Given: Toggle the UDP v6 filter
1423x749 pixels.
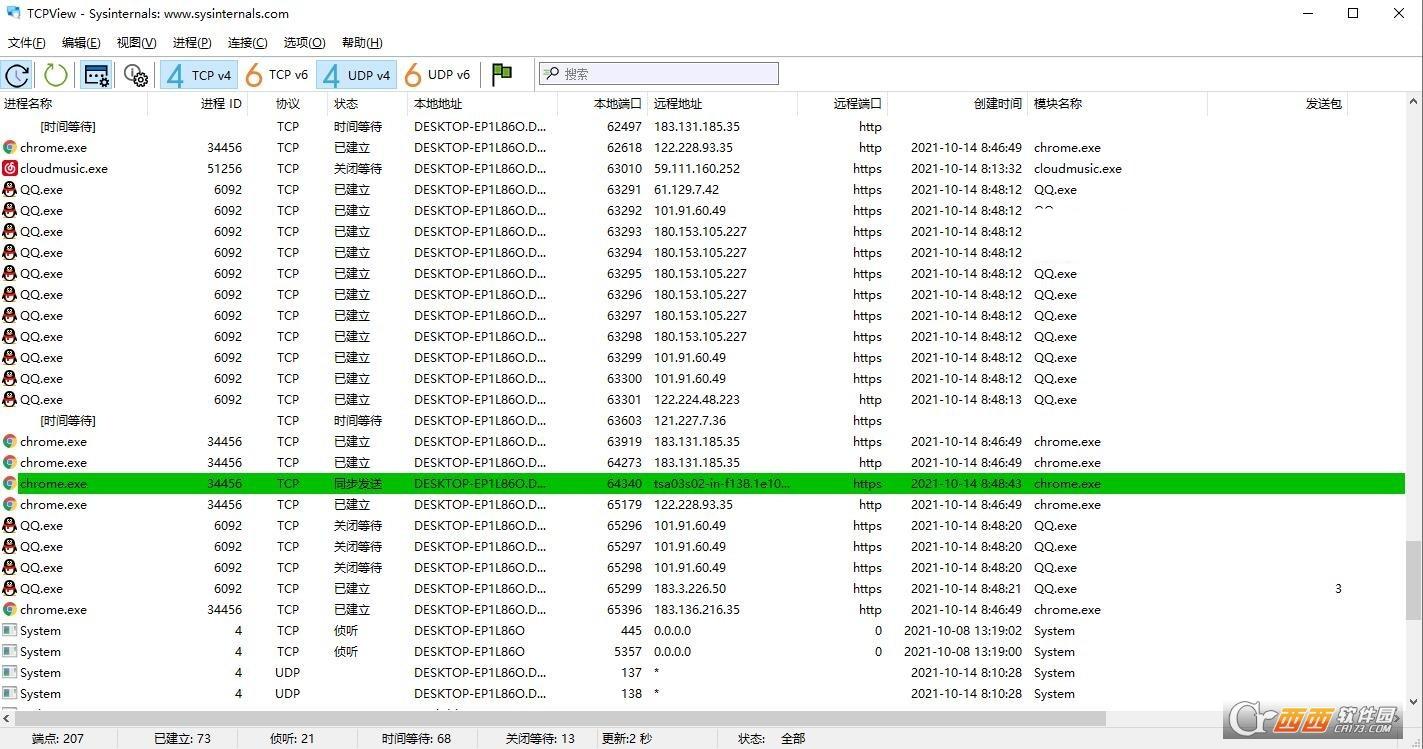Looking at the screenshot, I should pos(436,75).
